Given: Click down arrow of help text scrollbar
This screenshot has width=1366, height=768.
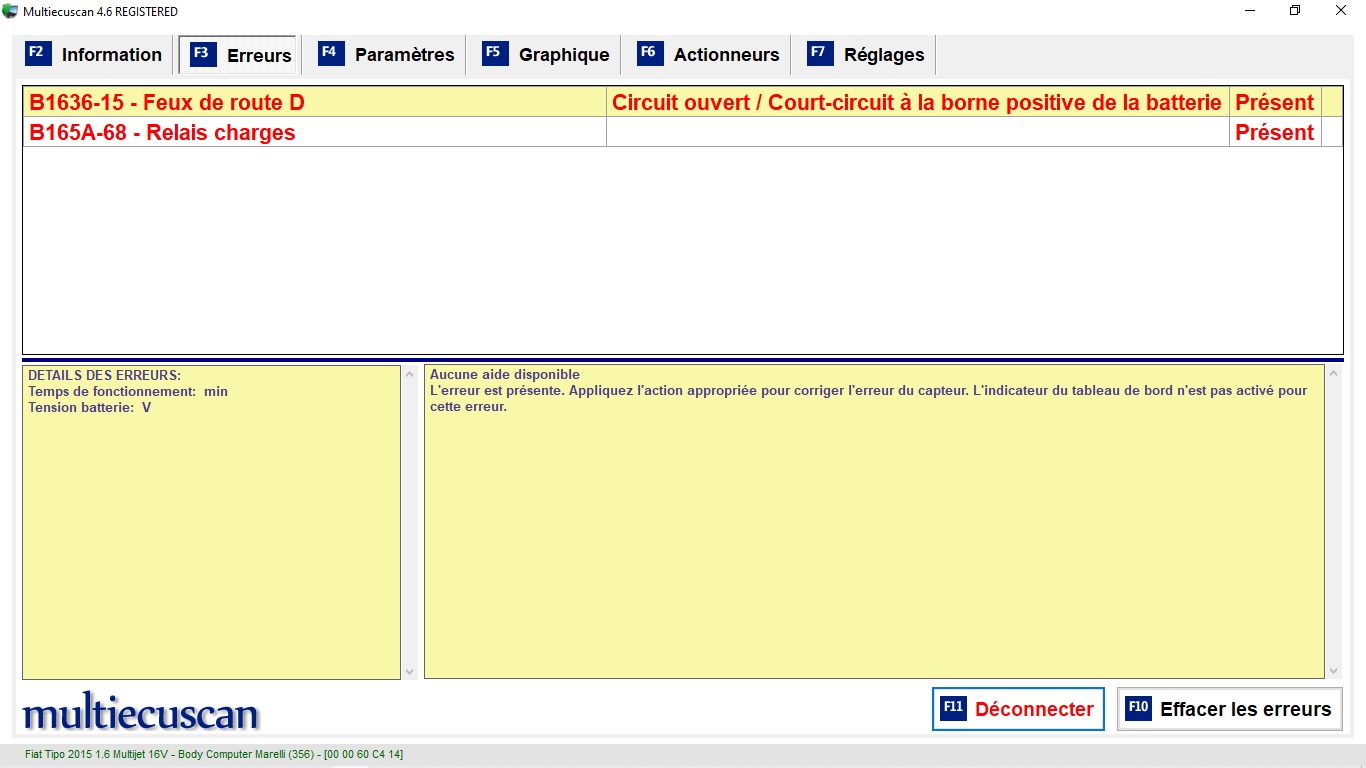Looking at the screenshot, I should coord(1333,671).
